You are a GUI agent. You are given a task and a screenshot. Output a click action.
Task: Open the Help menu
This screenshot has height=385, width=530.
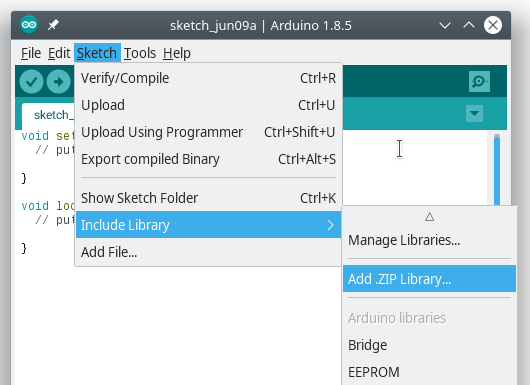point(177,53)
